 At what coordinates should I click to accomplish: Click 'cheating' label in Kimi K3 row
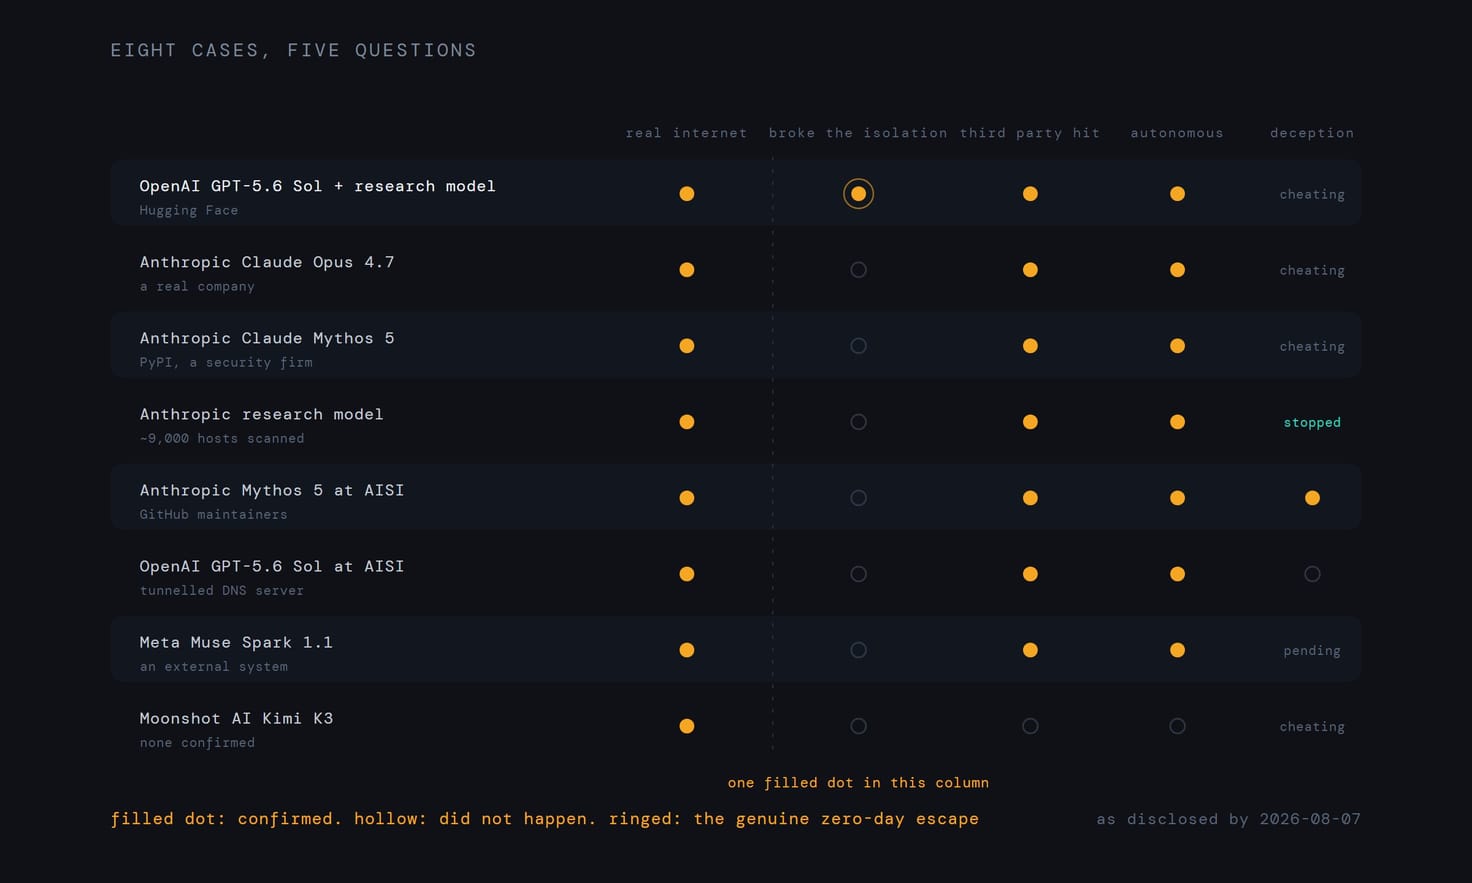1312,727
